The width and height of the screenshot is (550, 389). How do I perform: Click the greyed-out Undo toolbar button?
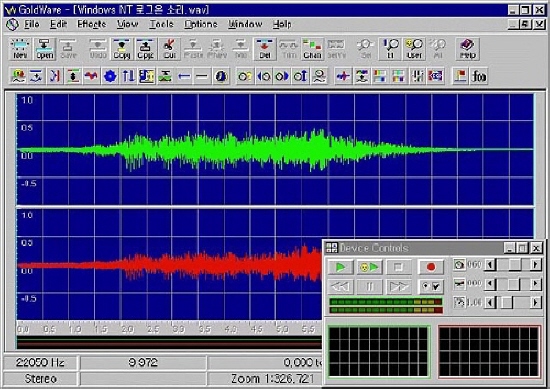(98, 49)
